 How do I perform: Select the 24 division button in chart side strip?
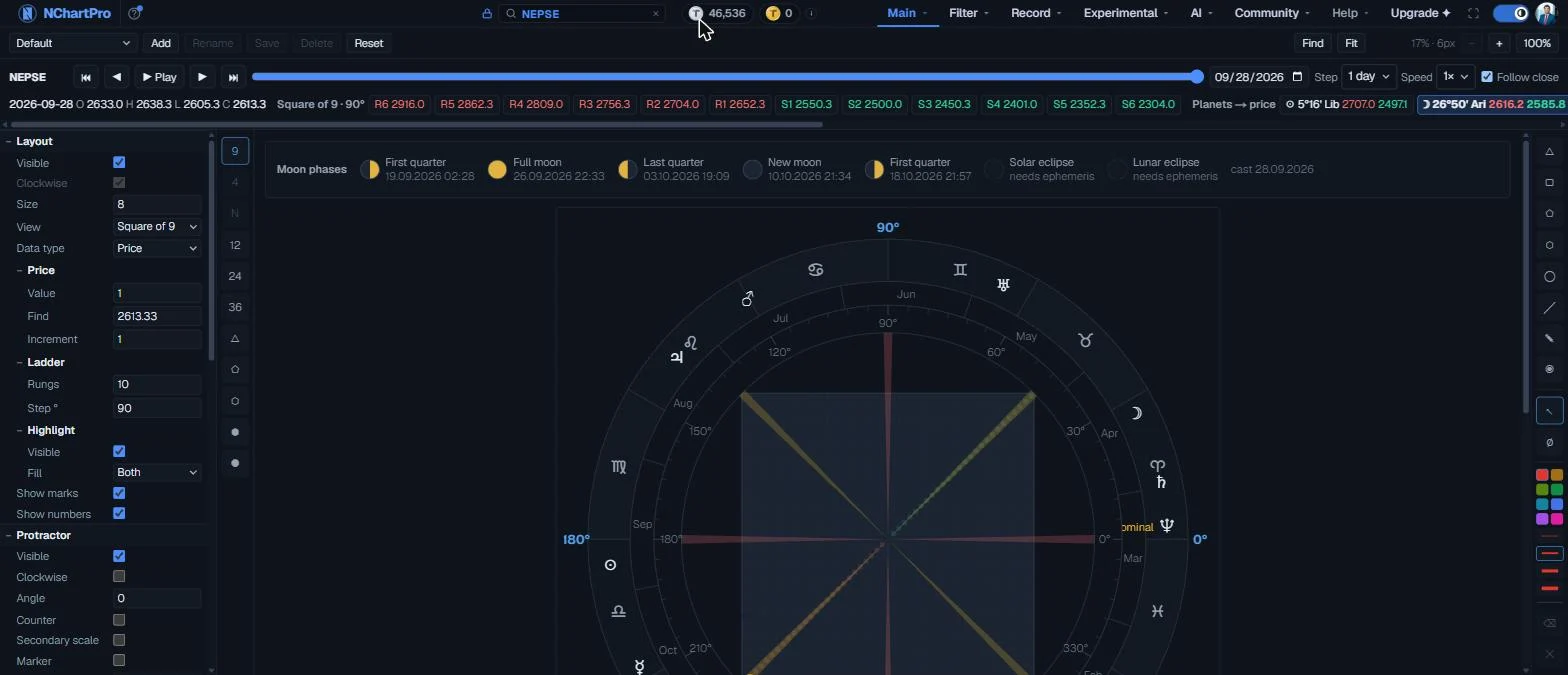click(235, 276)
